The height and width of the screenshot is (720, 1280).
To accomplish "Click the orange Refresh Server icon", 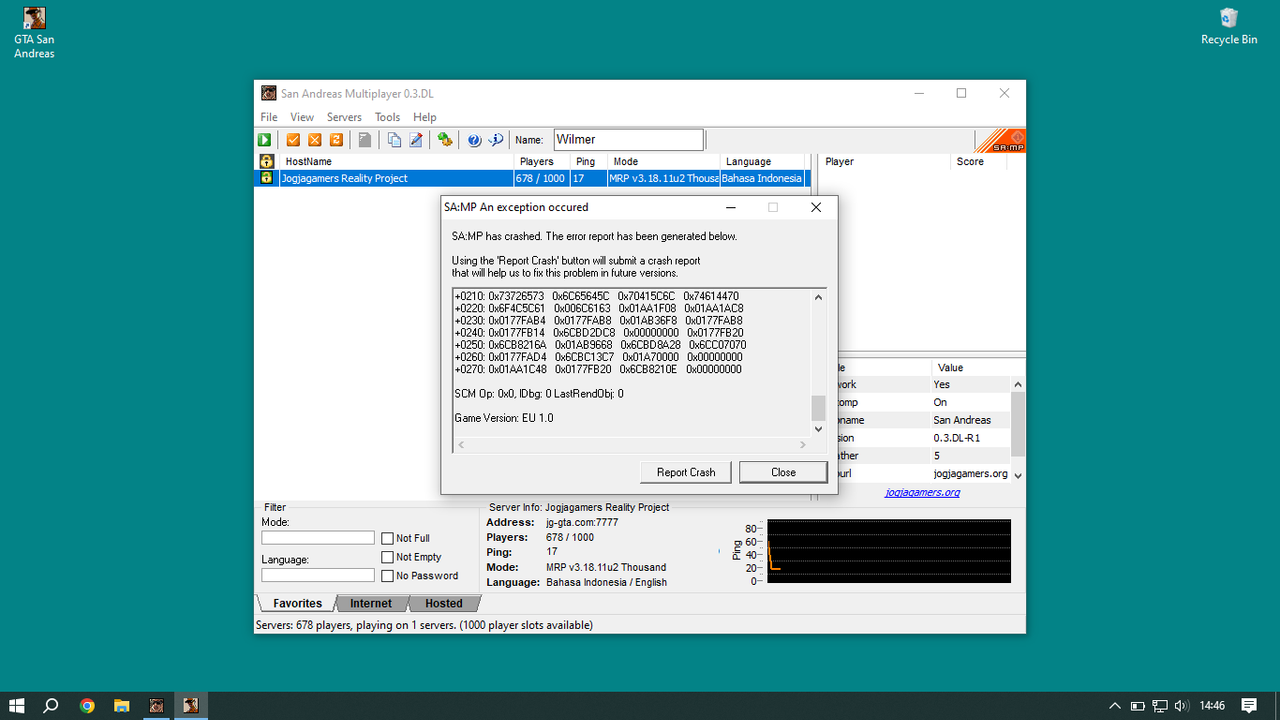I will click(336, 140).
